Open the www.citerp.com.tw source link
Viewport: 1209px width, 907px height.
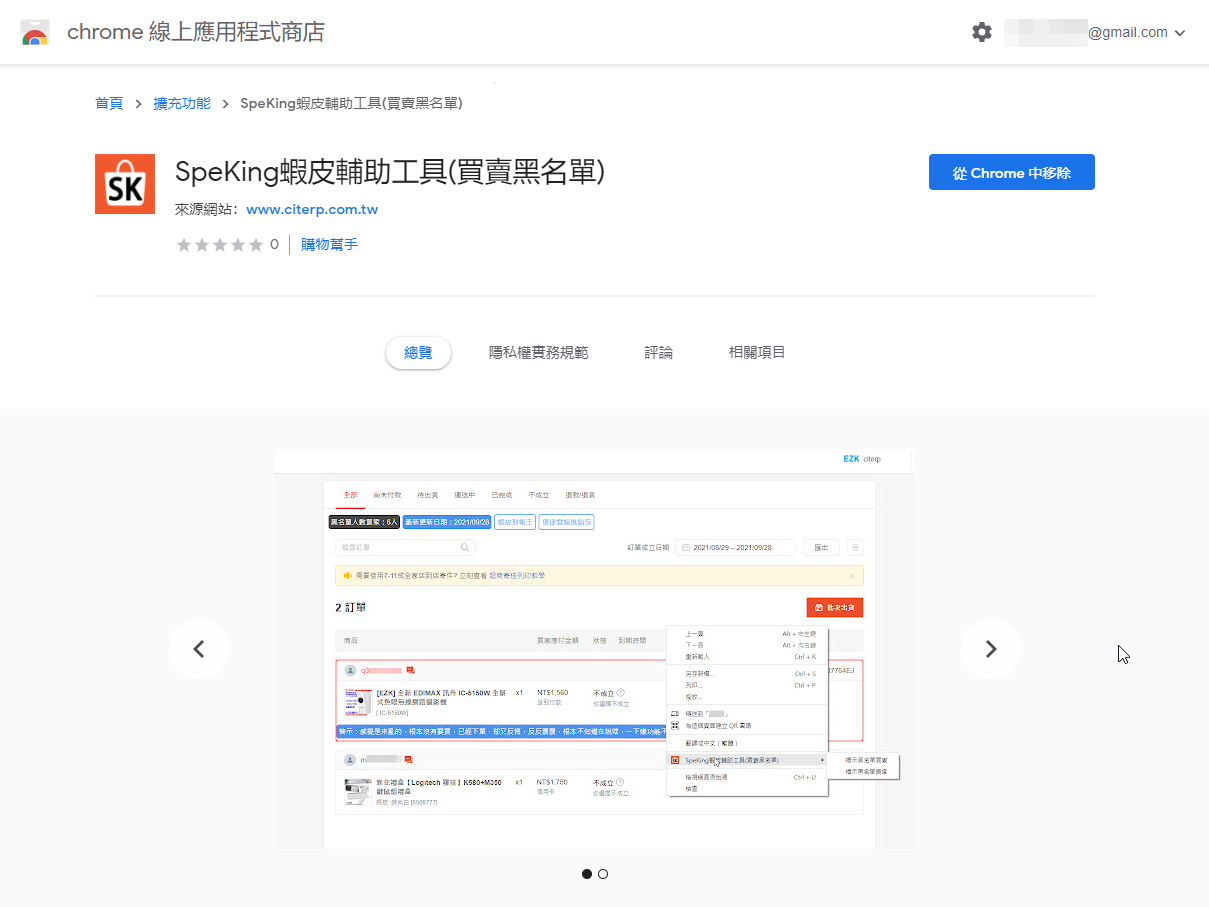[x=312, y=210]
